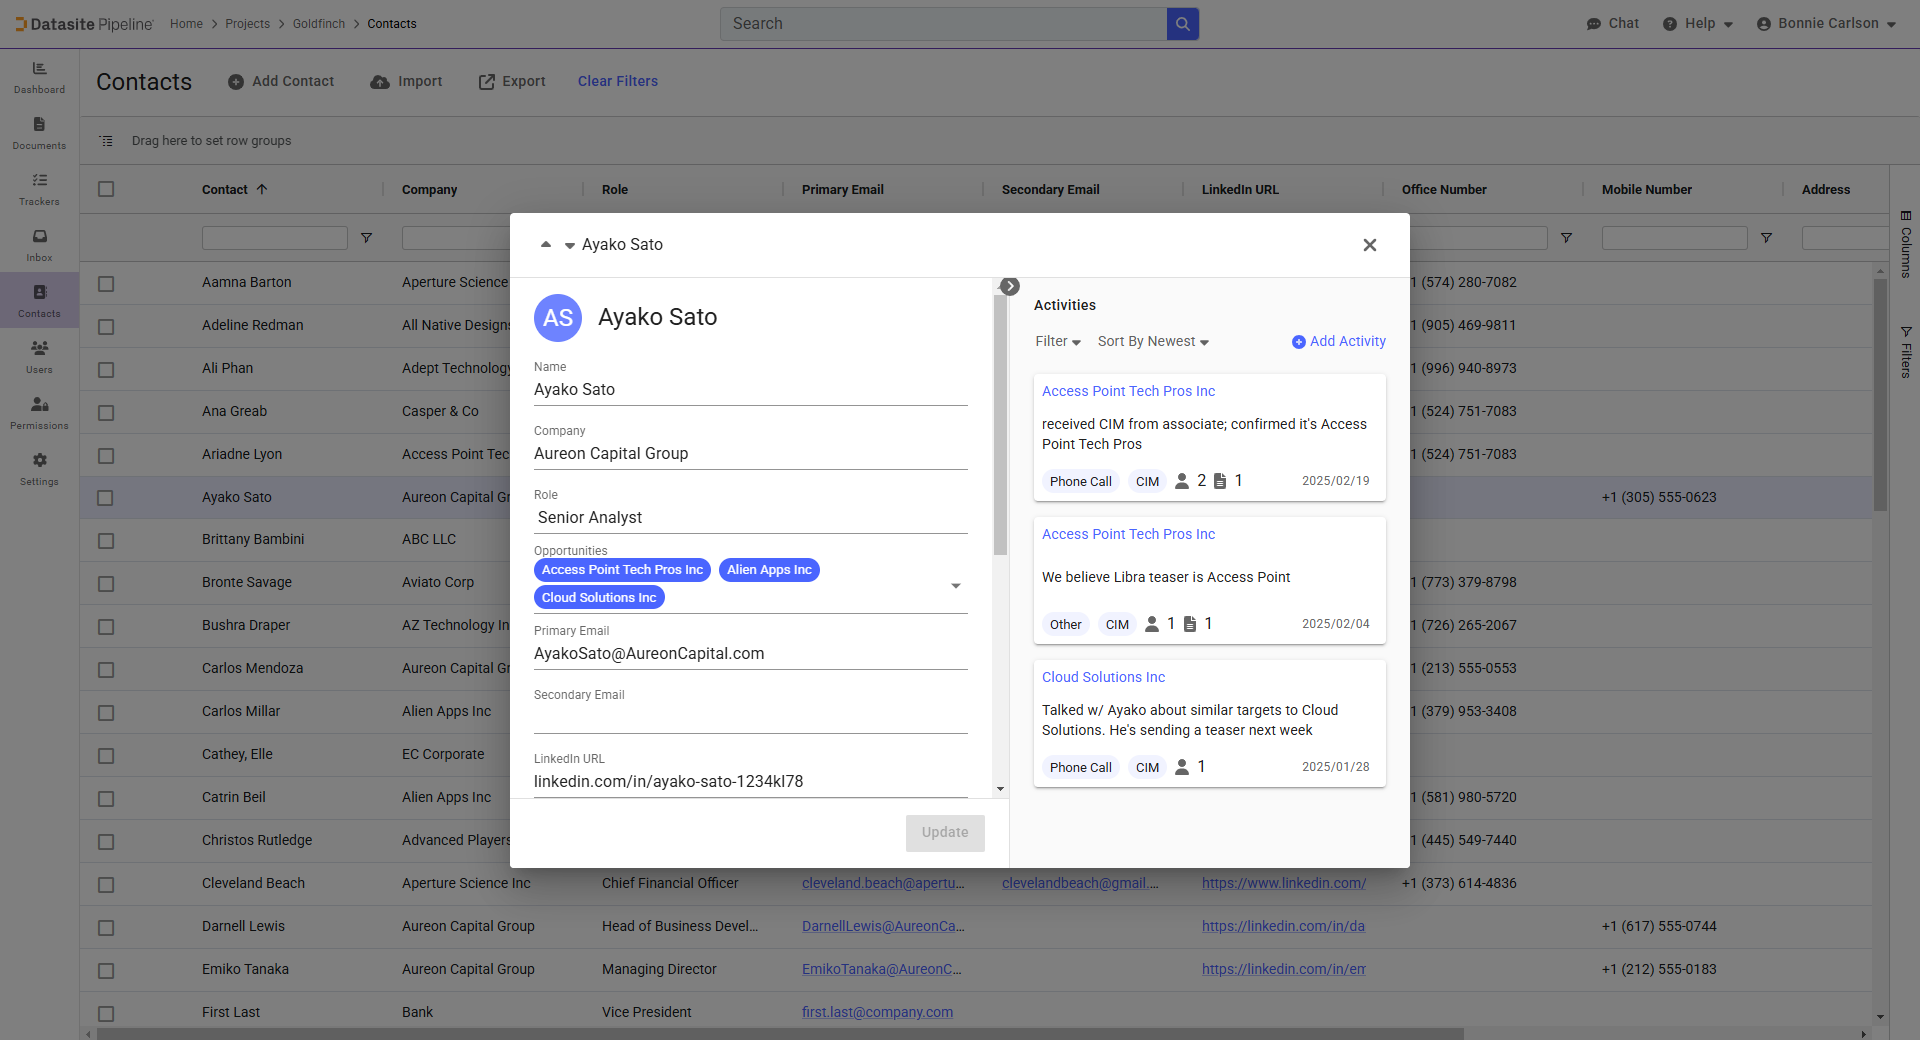Click the people count icon on 2025/02/19 activity
This screenshot has height=1040, width=1920.
tap(1182, 481)
